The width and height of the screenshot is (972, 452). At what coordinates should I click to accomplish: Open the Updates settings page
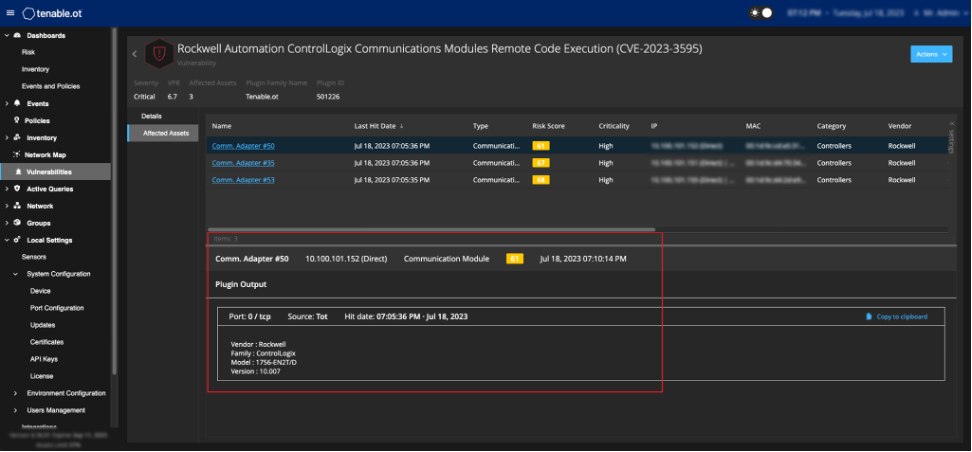tap(42, 325)
